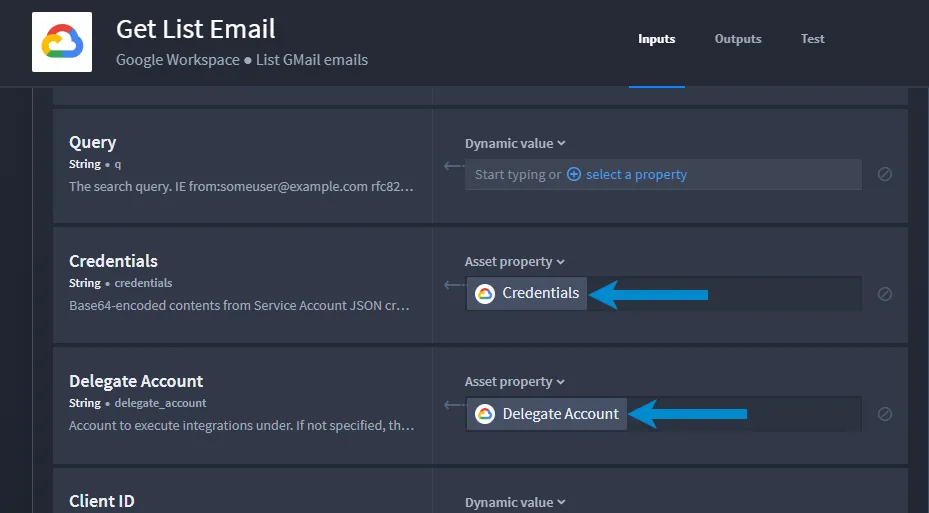Image resolution: width=929 pixels, height=513 pixels.
Task: Click 'String • delegate_account' type text
Action: [x=137, y=403]
